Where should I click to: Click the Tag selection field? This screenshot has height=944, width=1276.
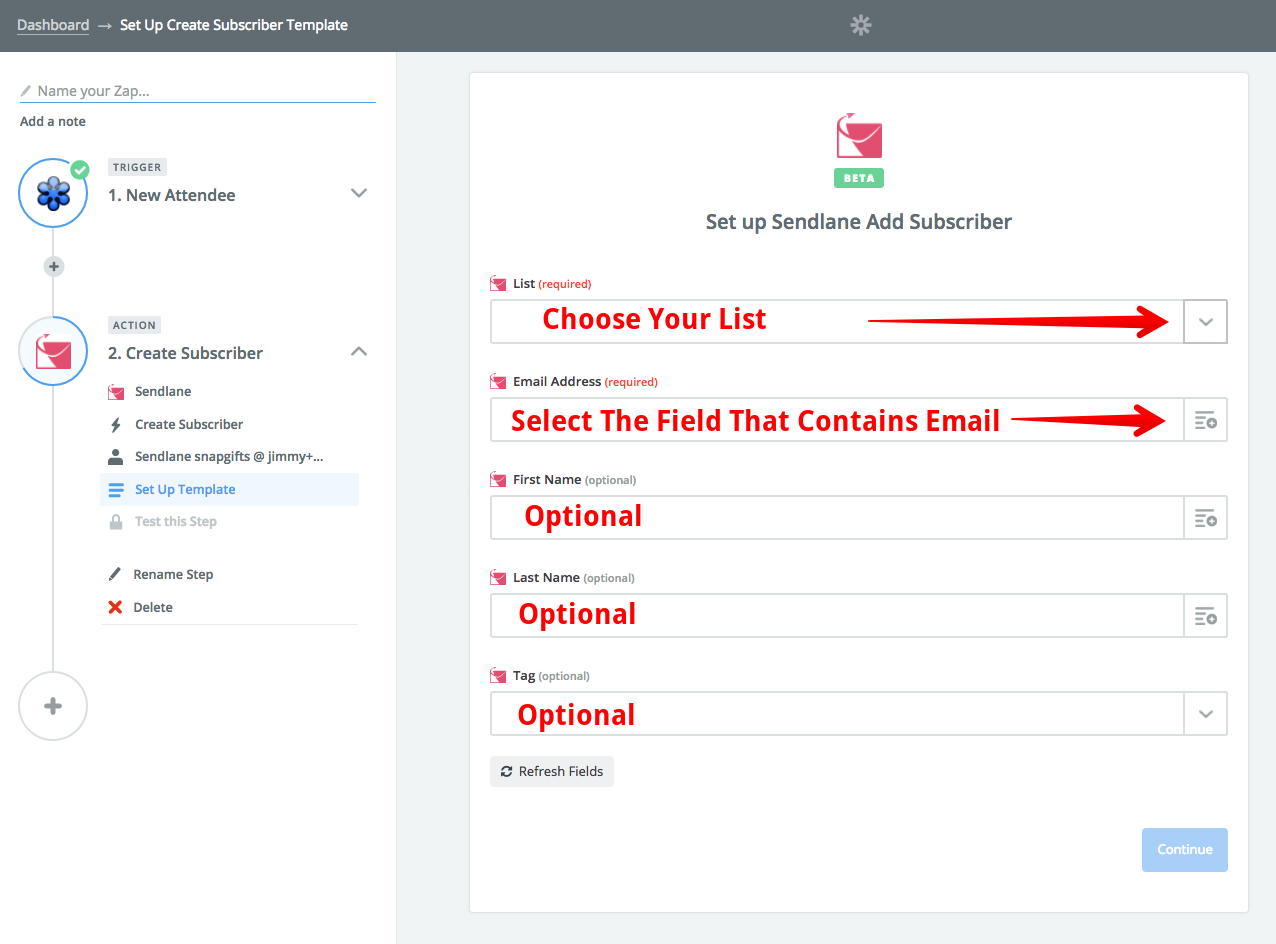pos(837,714)
